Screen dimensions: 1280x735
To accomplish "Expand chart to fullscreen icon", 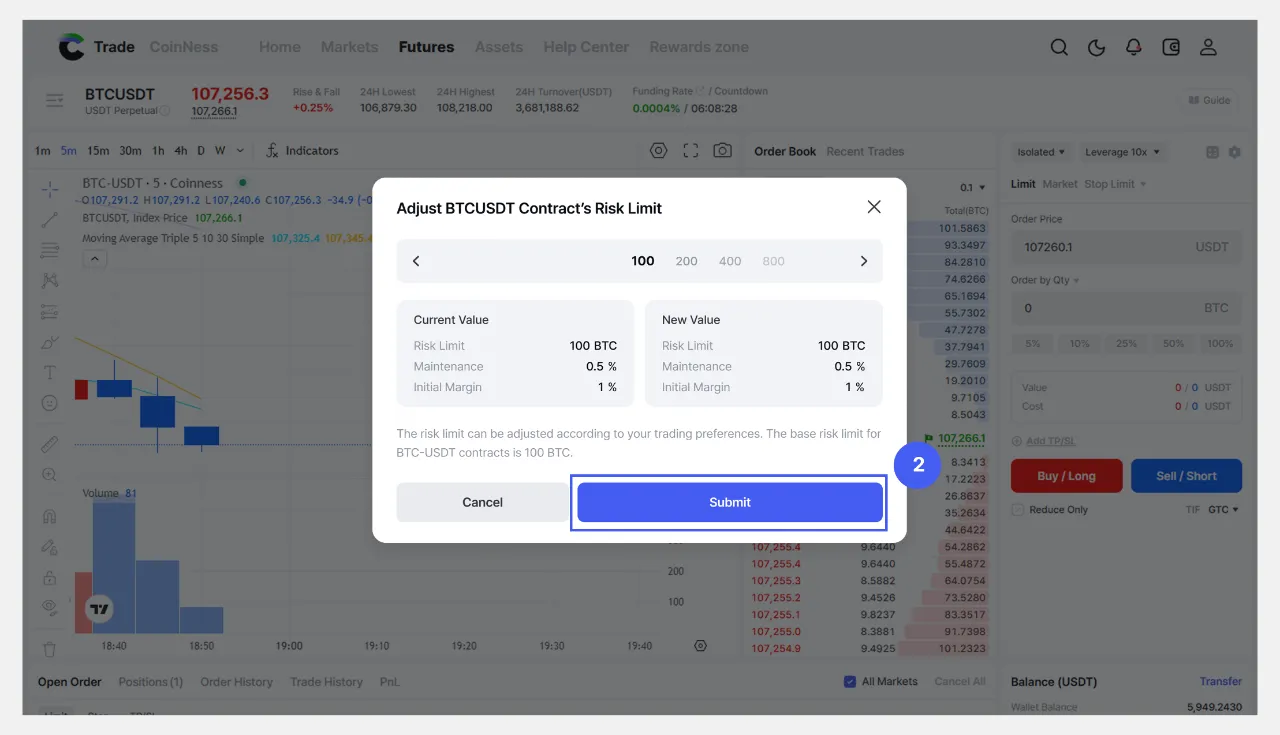I will click(690, 151).
